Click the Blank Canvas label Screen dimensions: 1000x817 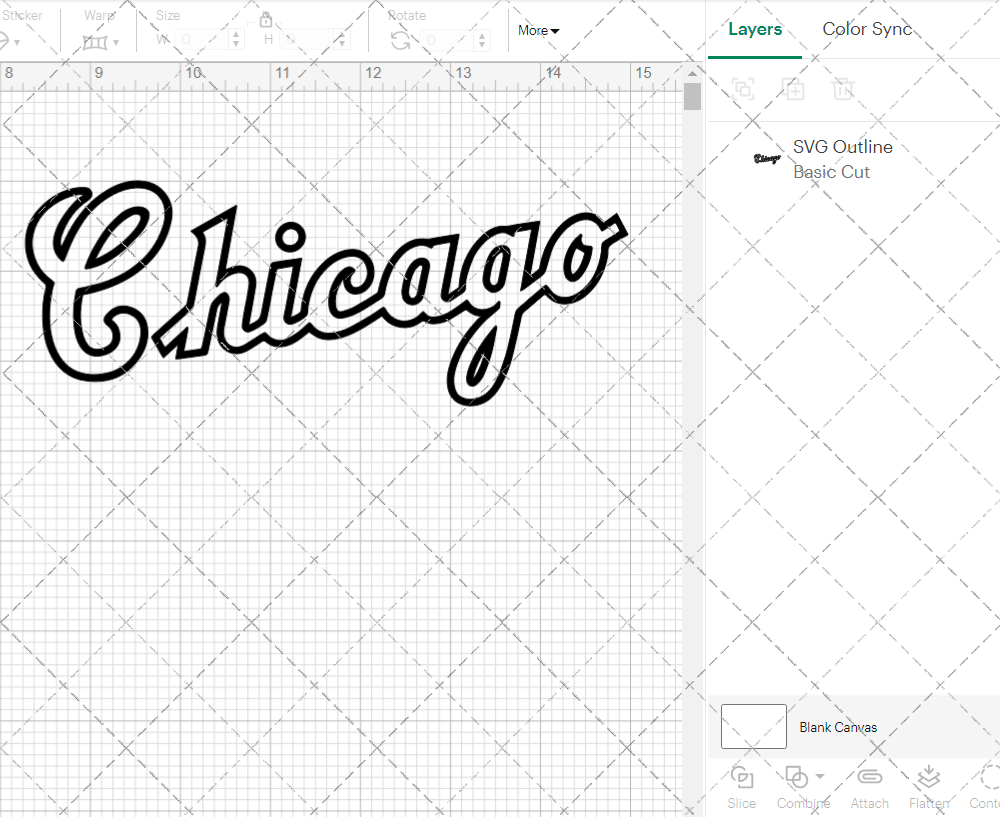pos(838,727)
